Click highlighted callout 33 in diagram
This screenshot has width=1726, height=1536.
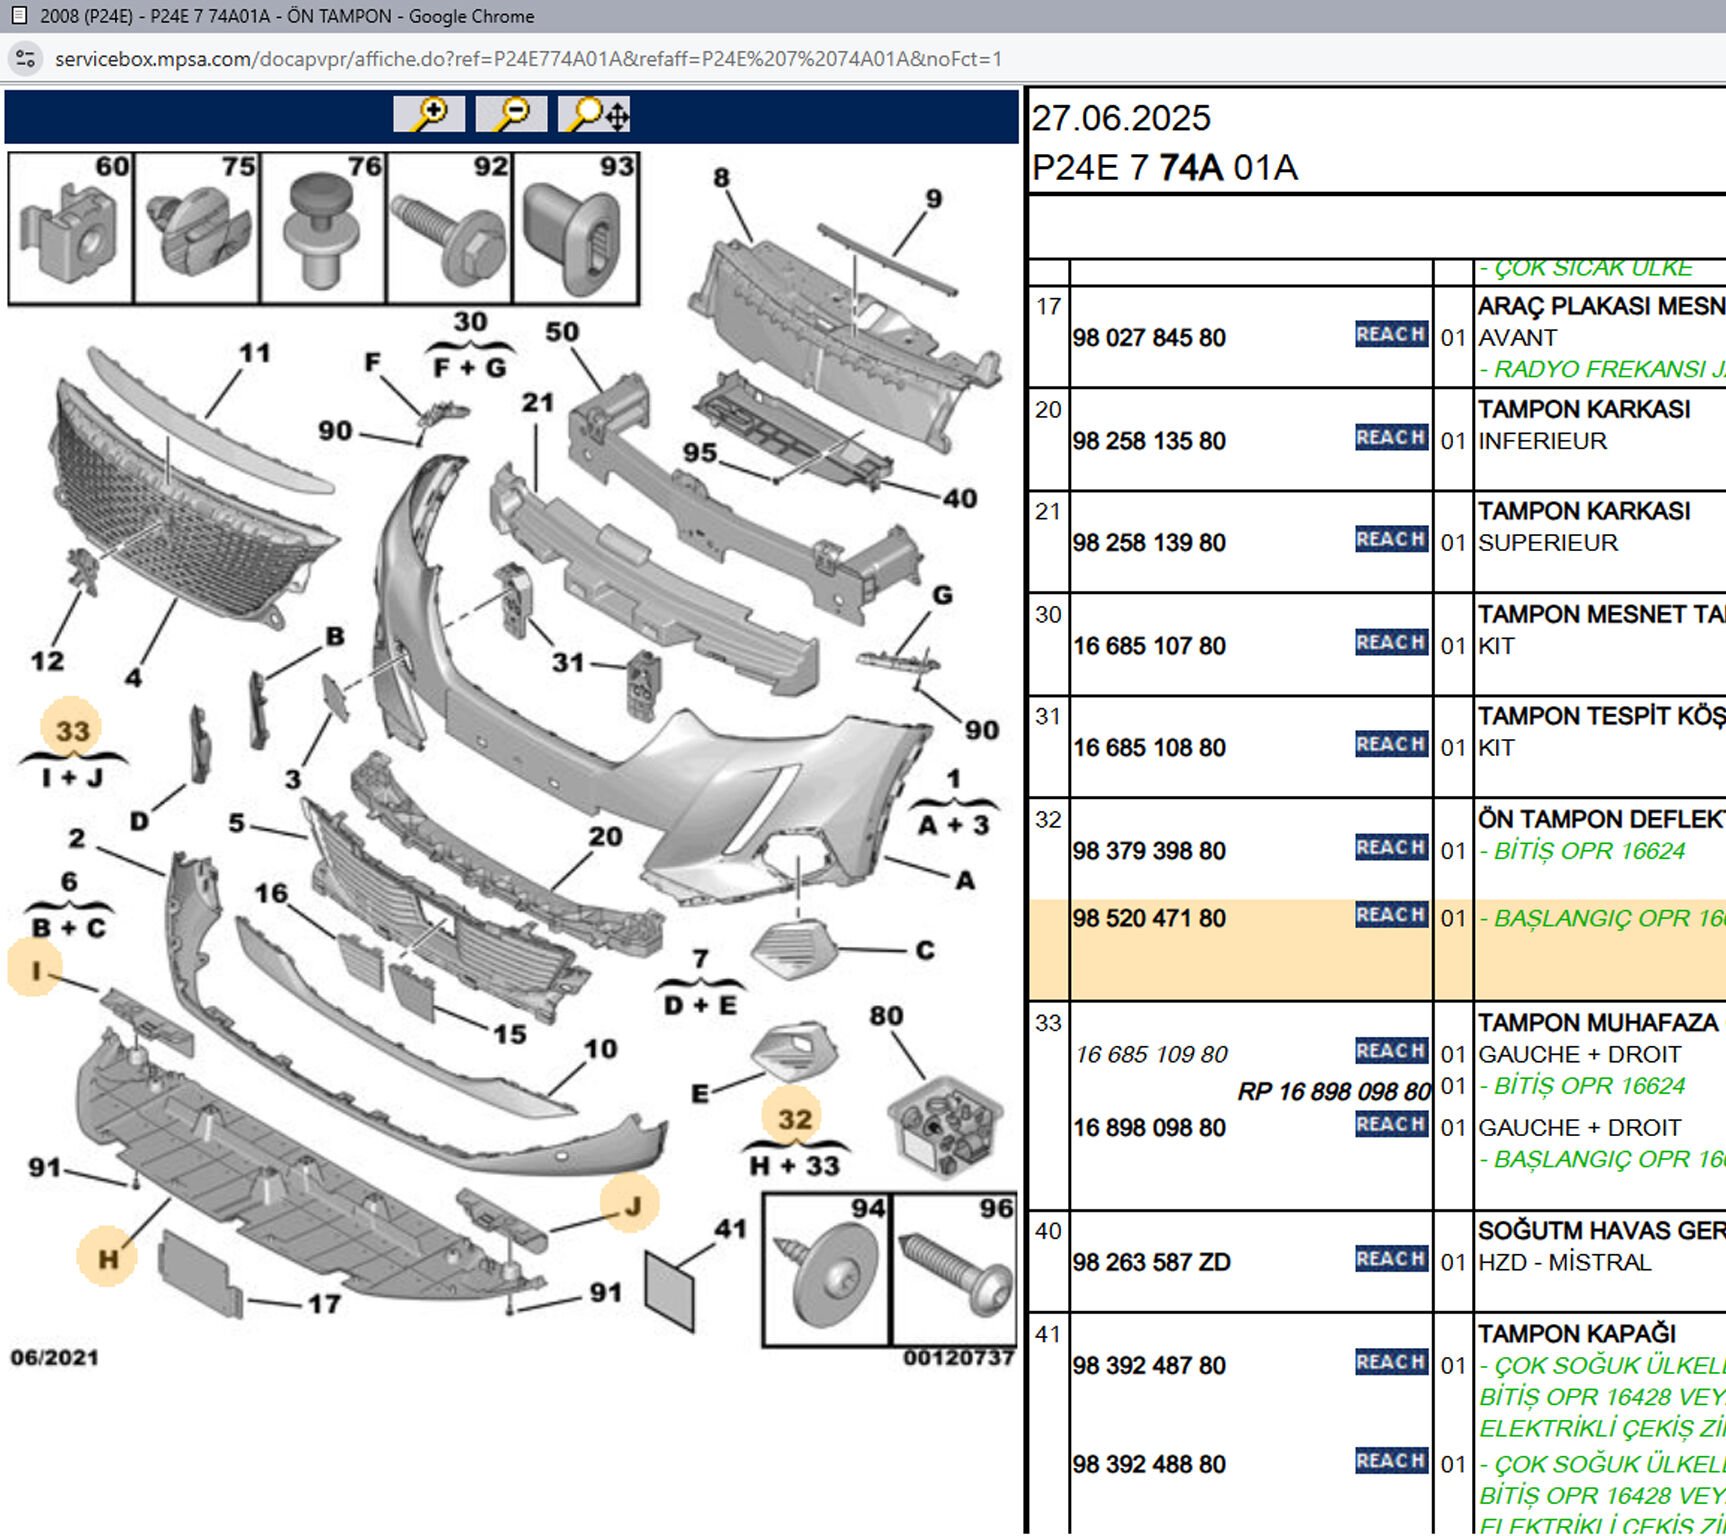click(72, 730)
